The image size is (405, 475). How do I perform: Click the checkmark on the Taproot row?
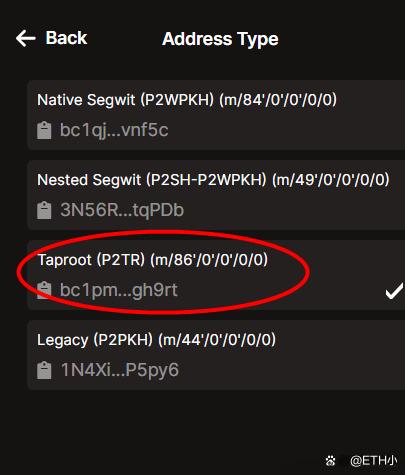point(394,291)
